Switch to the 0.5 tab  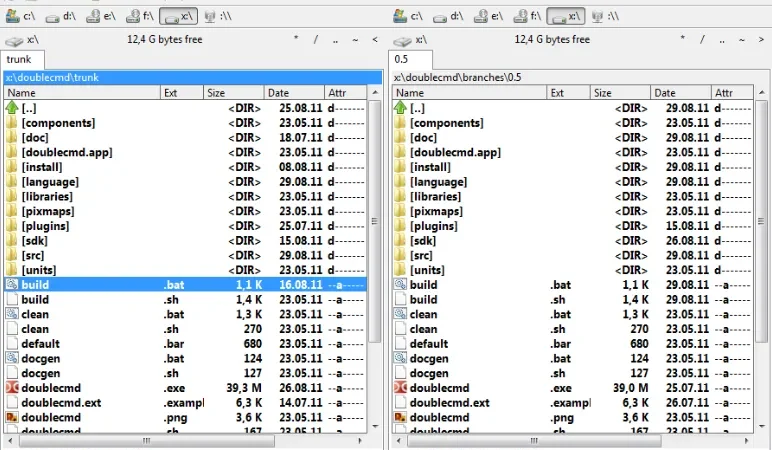[x=410, y=60]
